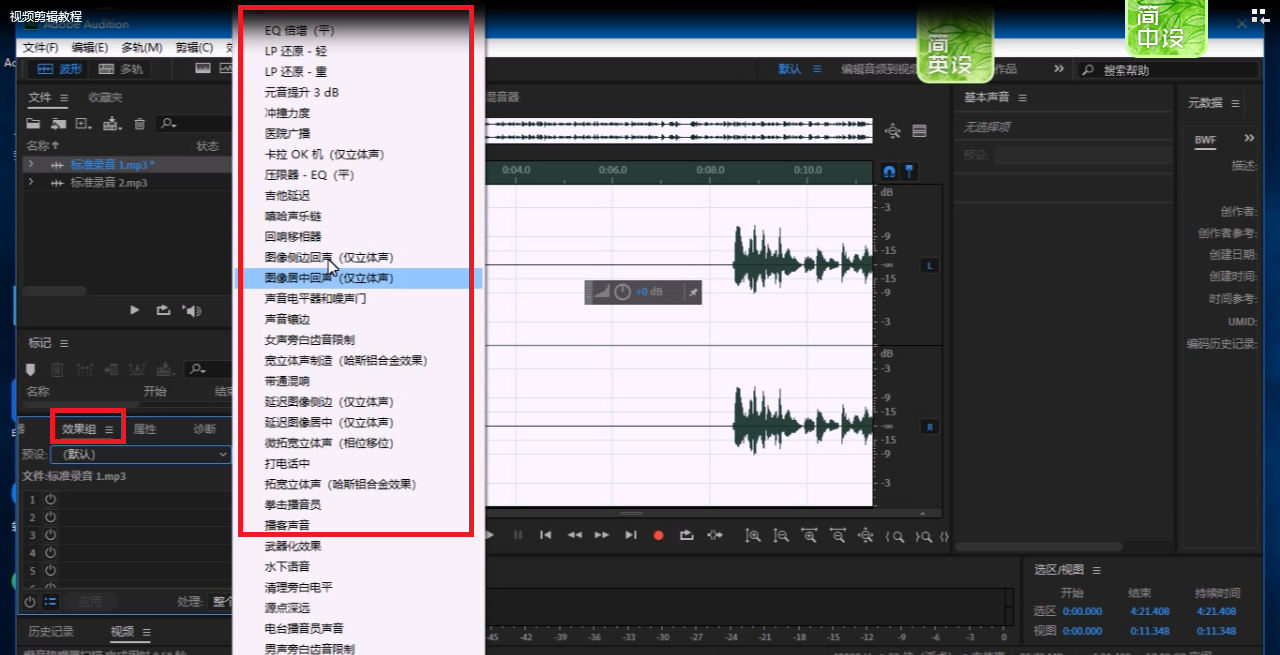Screen dimensions: 1280x655
Task: Click the new file icon in Files panel
Action: click(84, 124)
